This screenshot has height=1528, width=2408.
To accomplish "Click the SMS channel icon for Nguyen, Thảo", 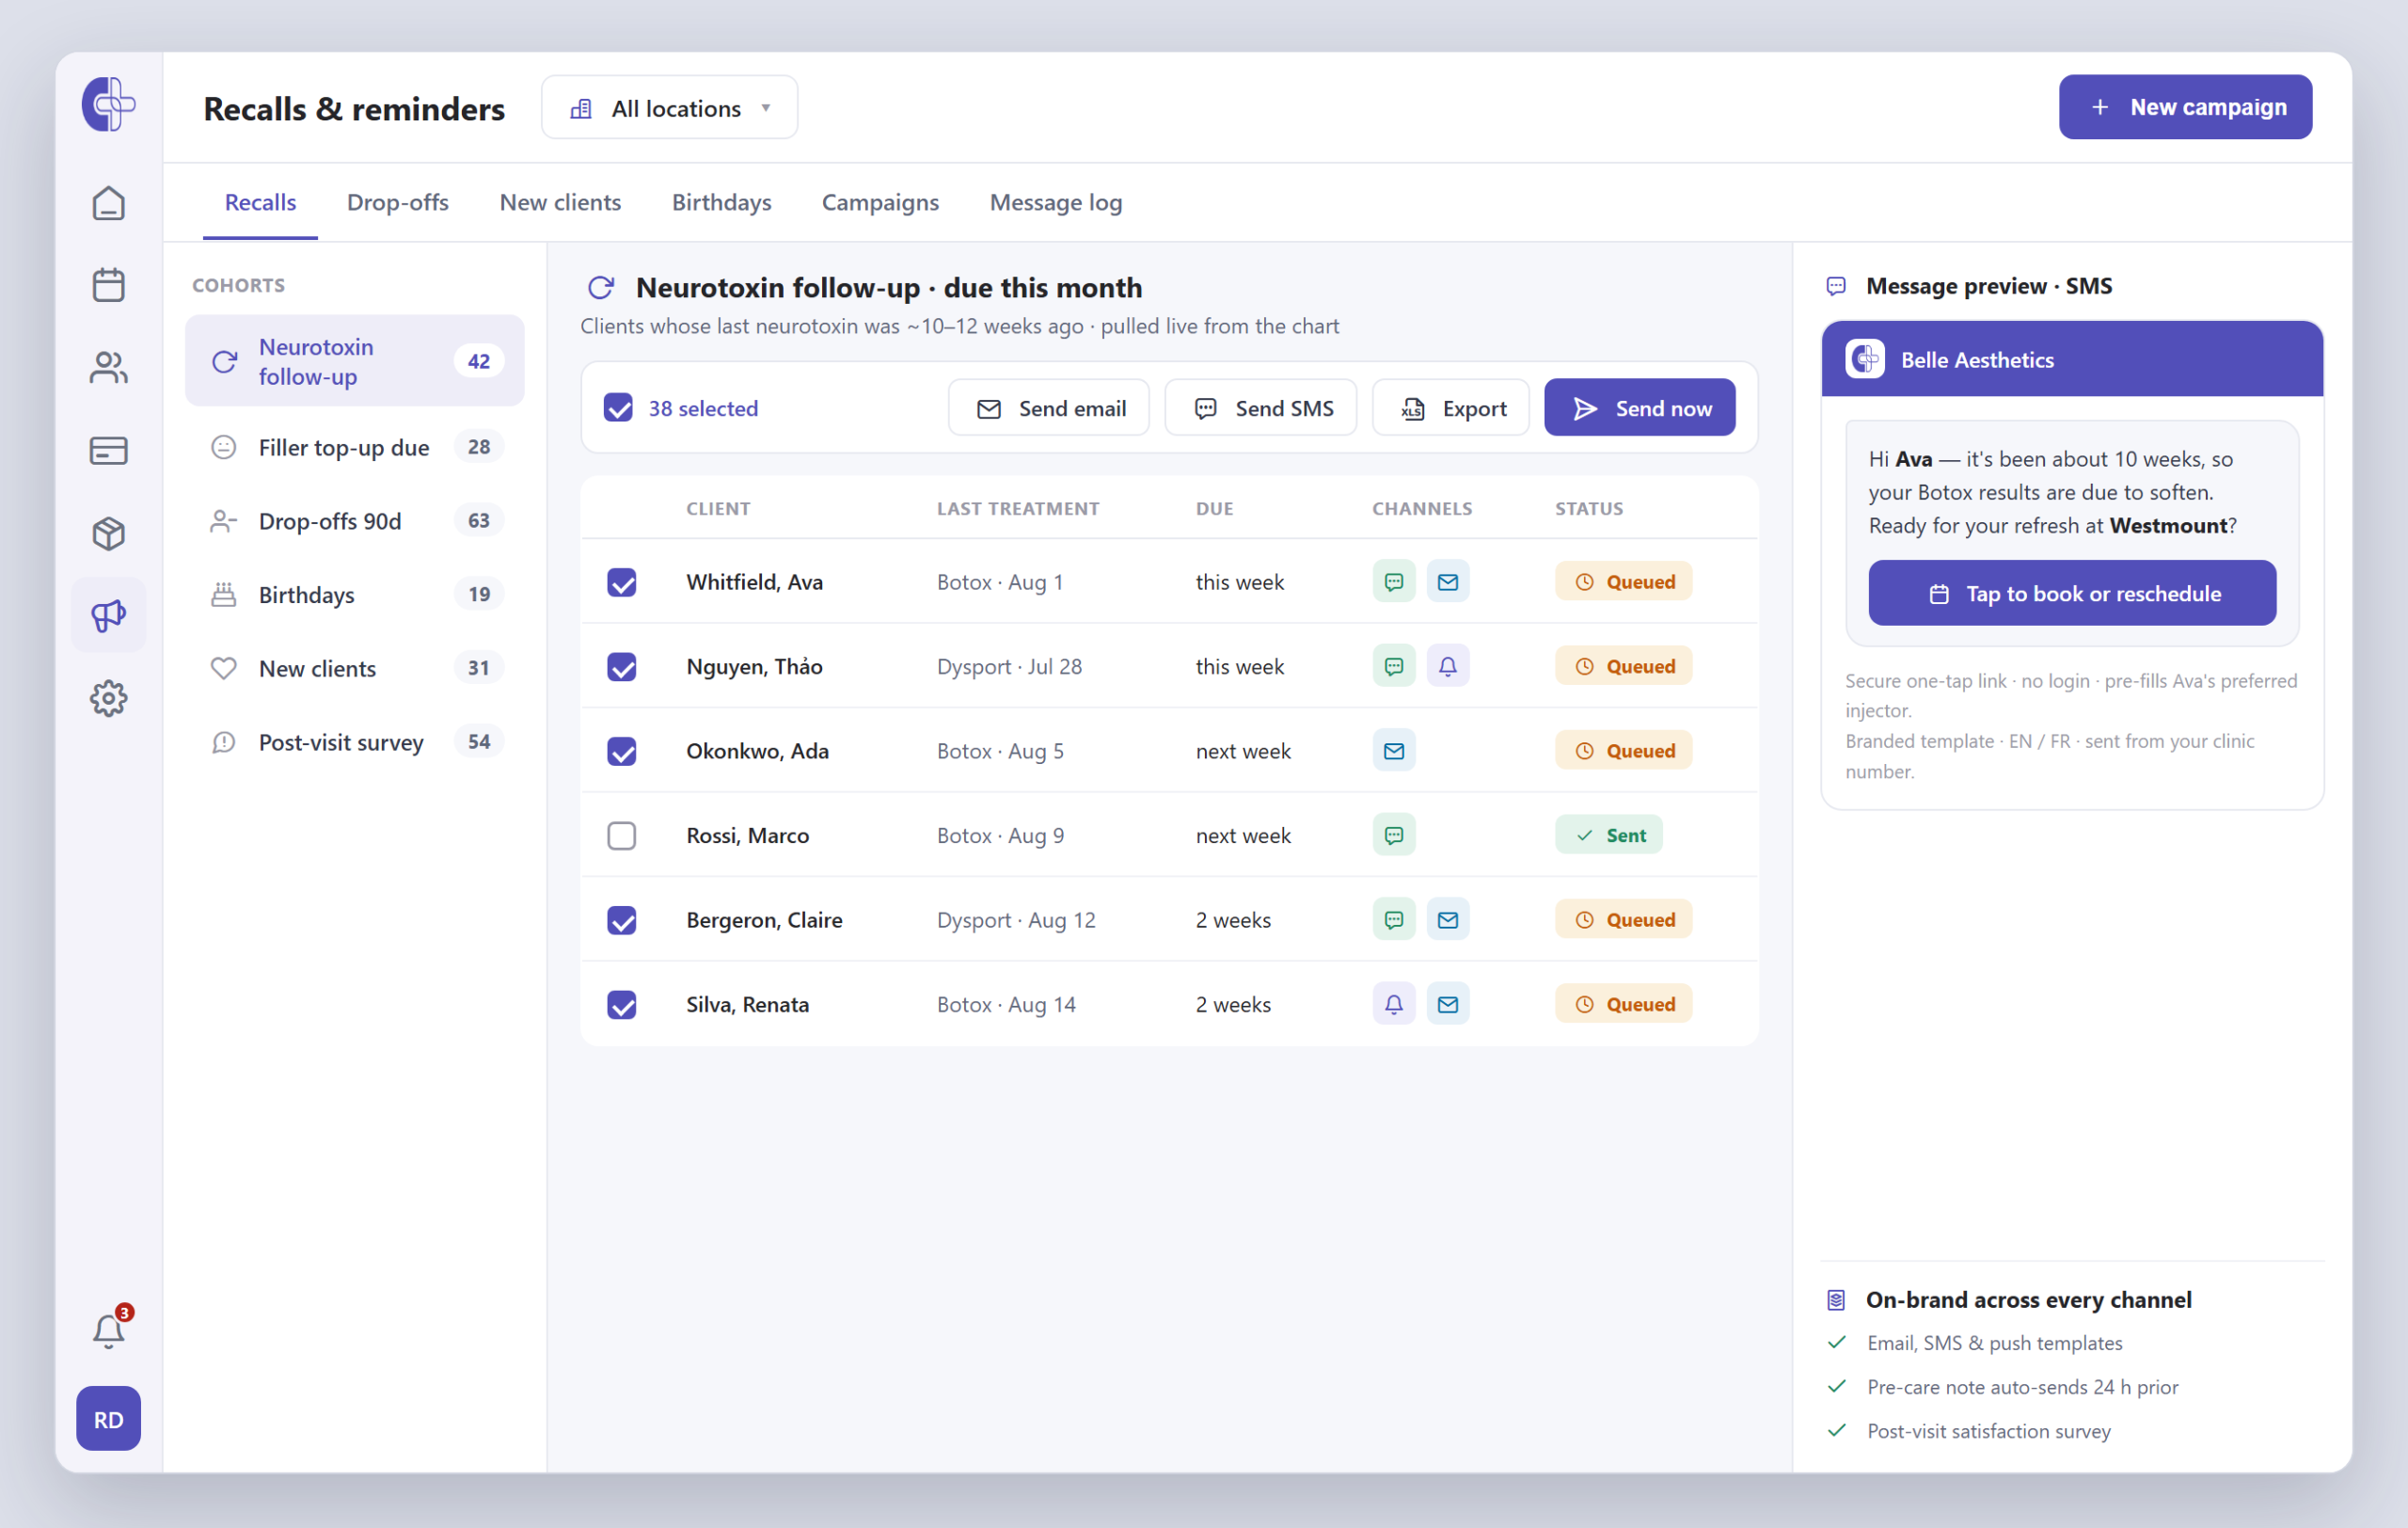I will (1393, 666).
